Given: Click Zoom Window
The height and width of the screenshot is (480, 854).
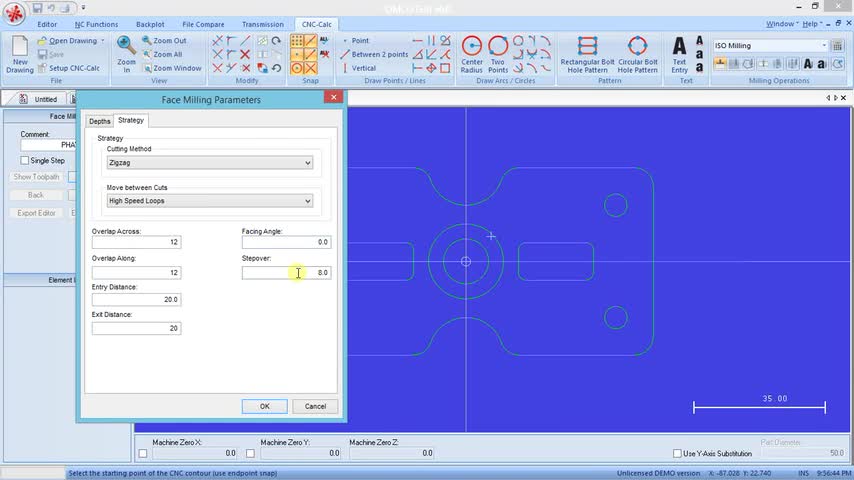Looking at the screenshot, I should point(172,68).
